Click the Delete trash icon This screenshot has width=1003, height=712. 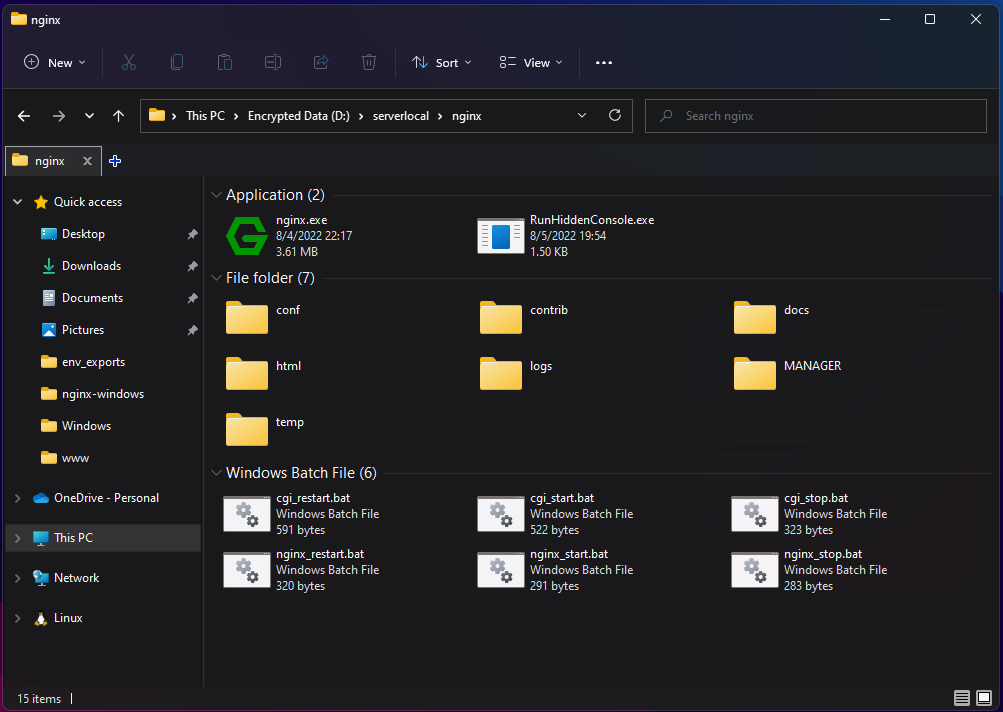[369, 62]
